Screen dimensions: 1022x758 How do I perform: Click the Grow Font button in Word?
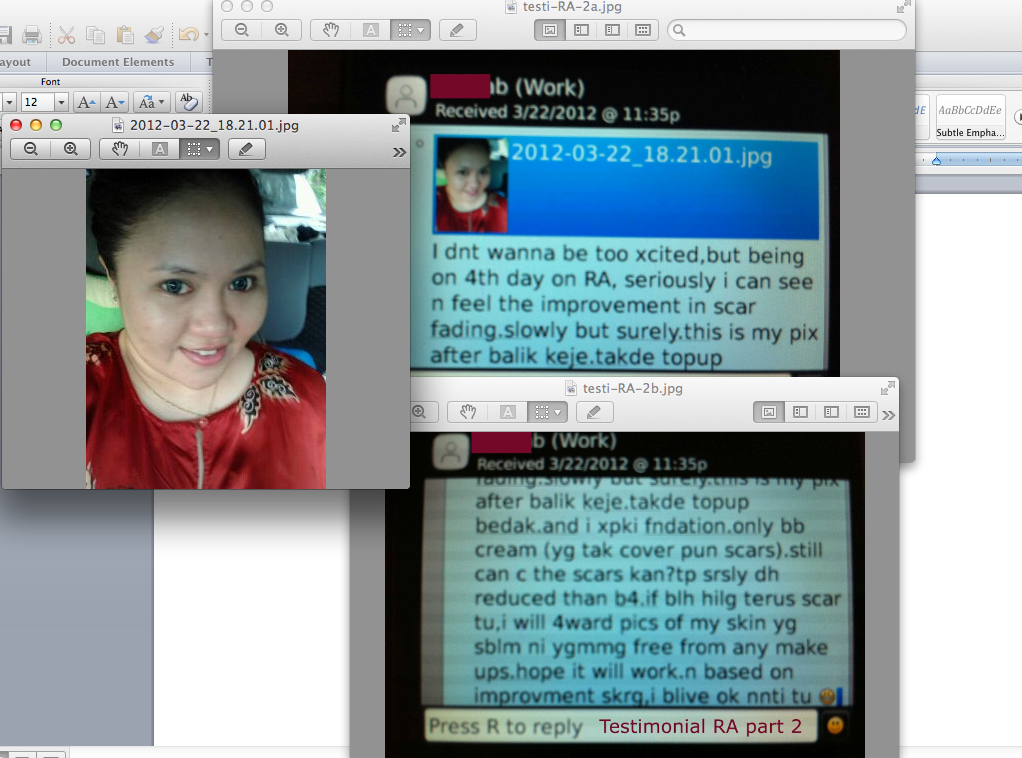coord(87,101)
